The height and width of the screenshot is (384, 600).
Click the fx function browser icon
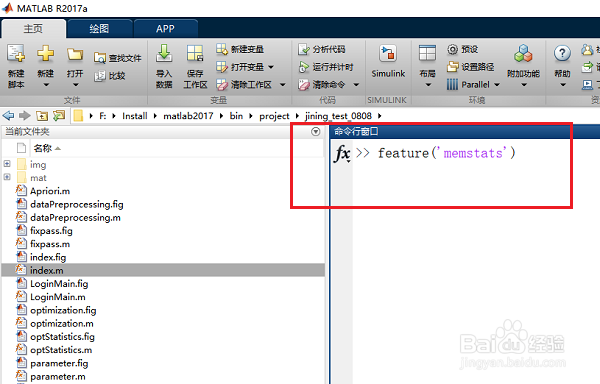[342, 154]
